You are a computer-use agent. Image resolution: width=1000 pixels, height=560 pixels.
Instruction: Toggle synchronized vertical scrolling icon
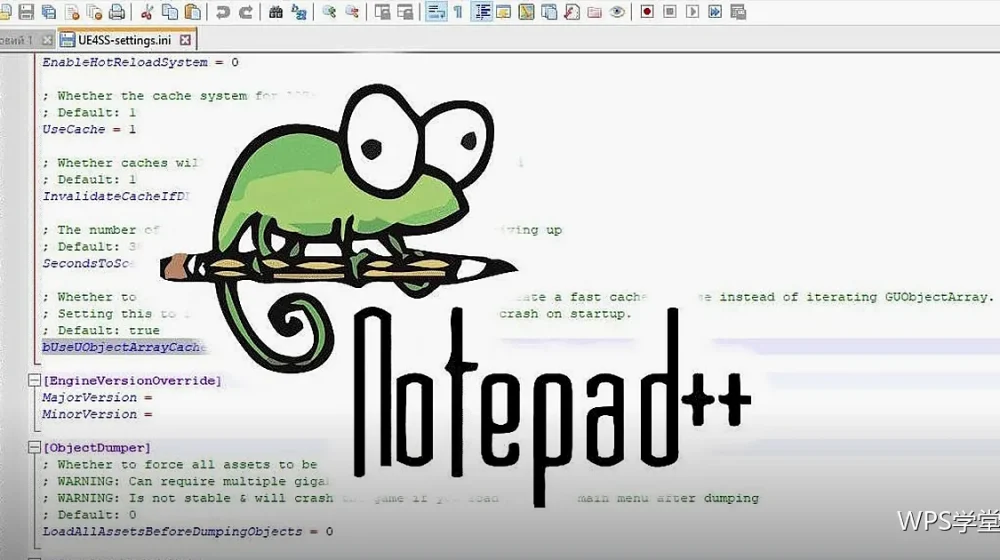point(382,11)
